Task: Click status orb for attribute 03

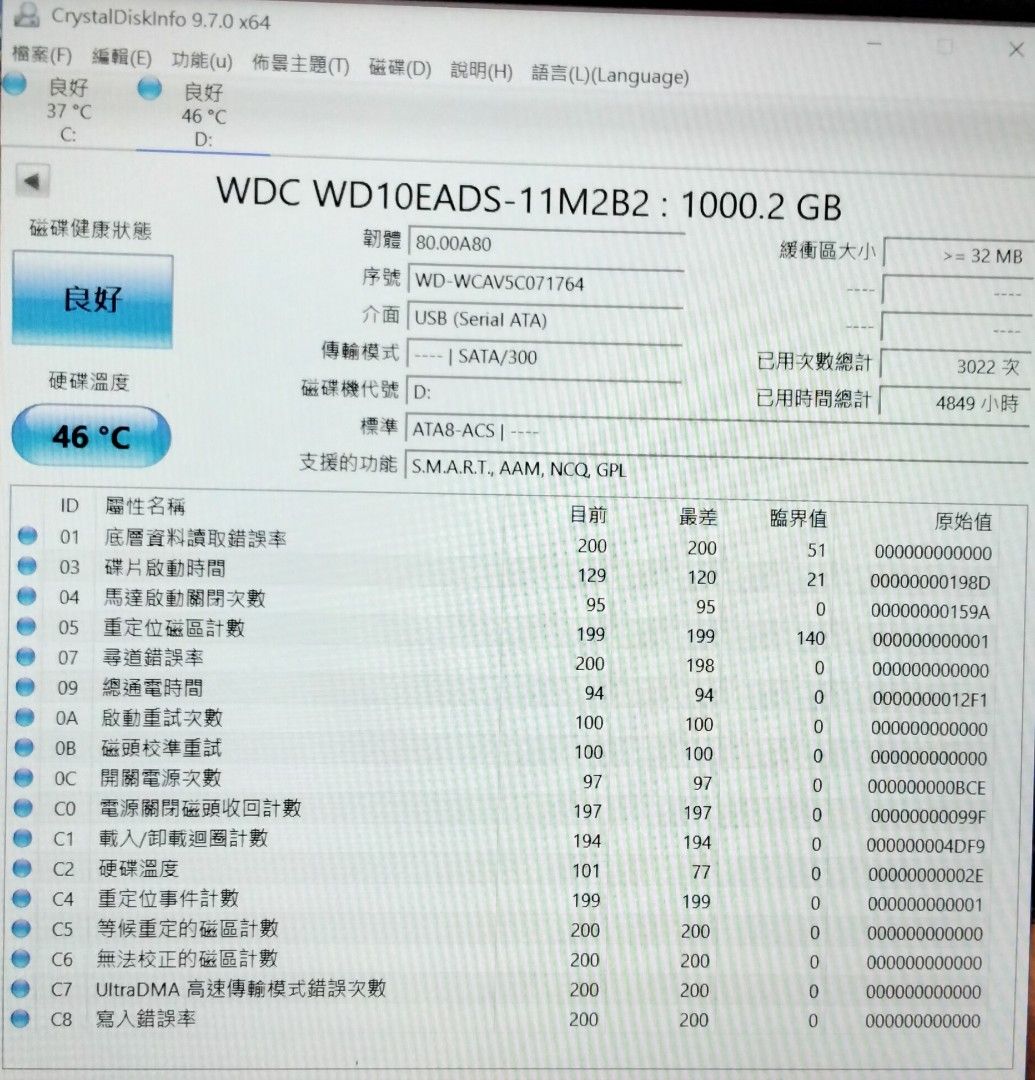Action: (x=27, y=565)
